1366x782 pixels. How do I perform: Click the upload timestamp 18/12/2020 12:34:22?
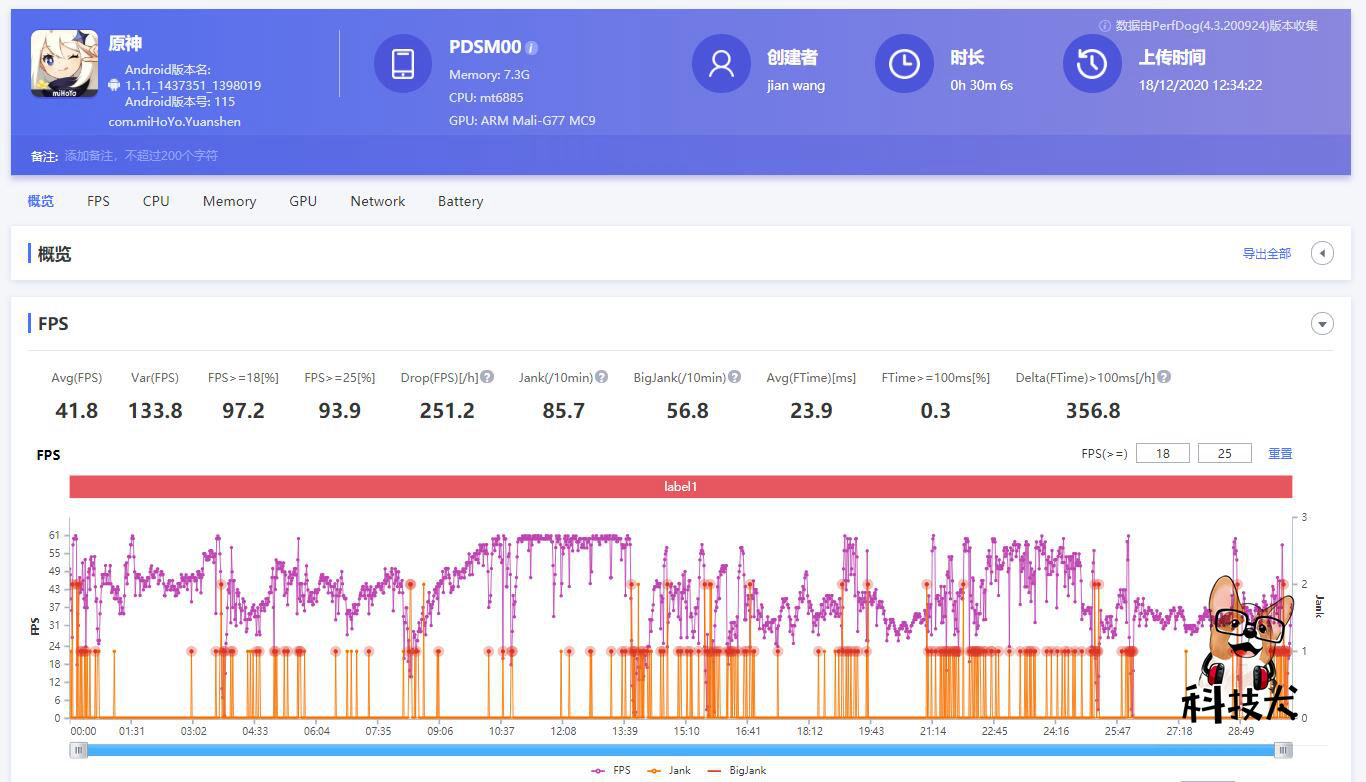click(1200, 85)
